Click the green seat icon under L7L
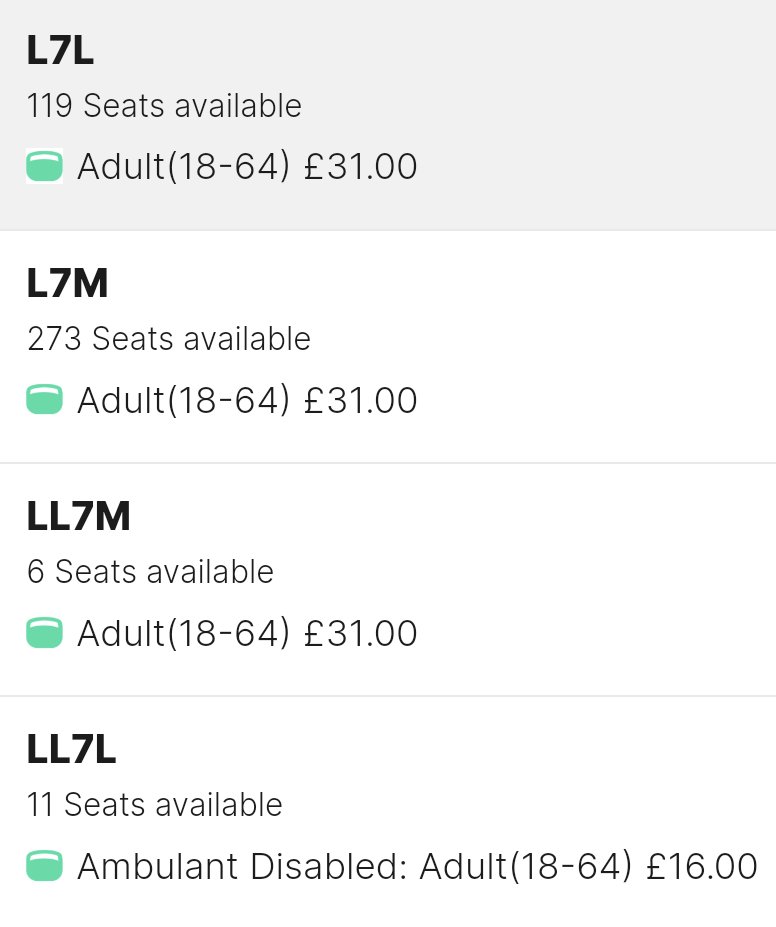 point(44,166)
